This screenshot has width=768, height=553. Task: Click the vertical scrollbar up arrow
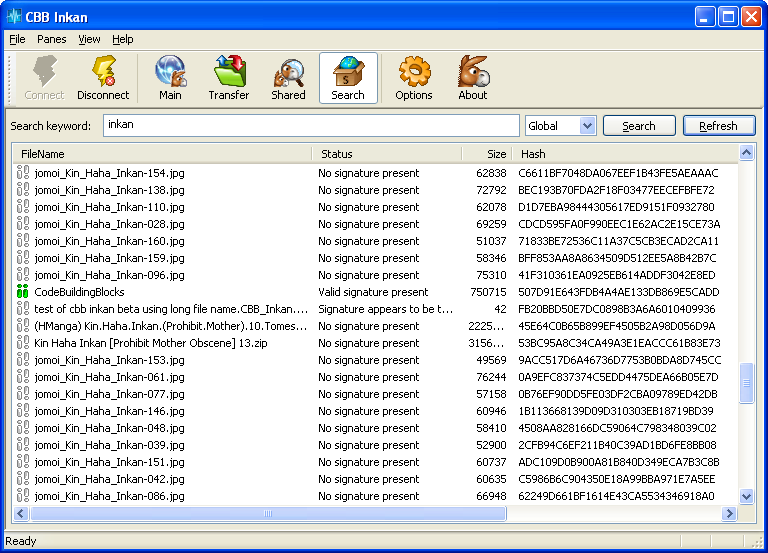click(x=746, y=153)
